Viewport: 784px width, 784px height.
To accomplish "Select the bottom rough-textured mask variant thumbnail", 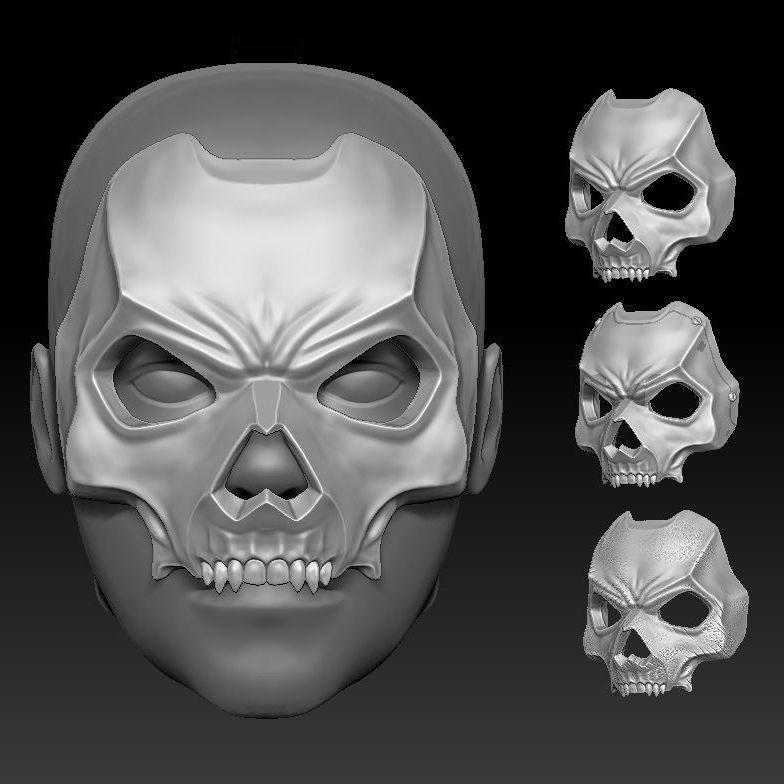I will (x=666, y=604).
